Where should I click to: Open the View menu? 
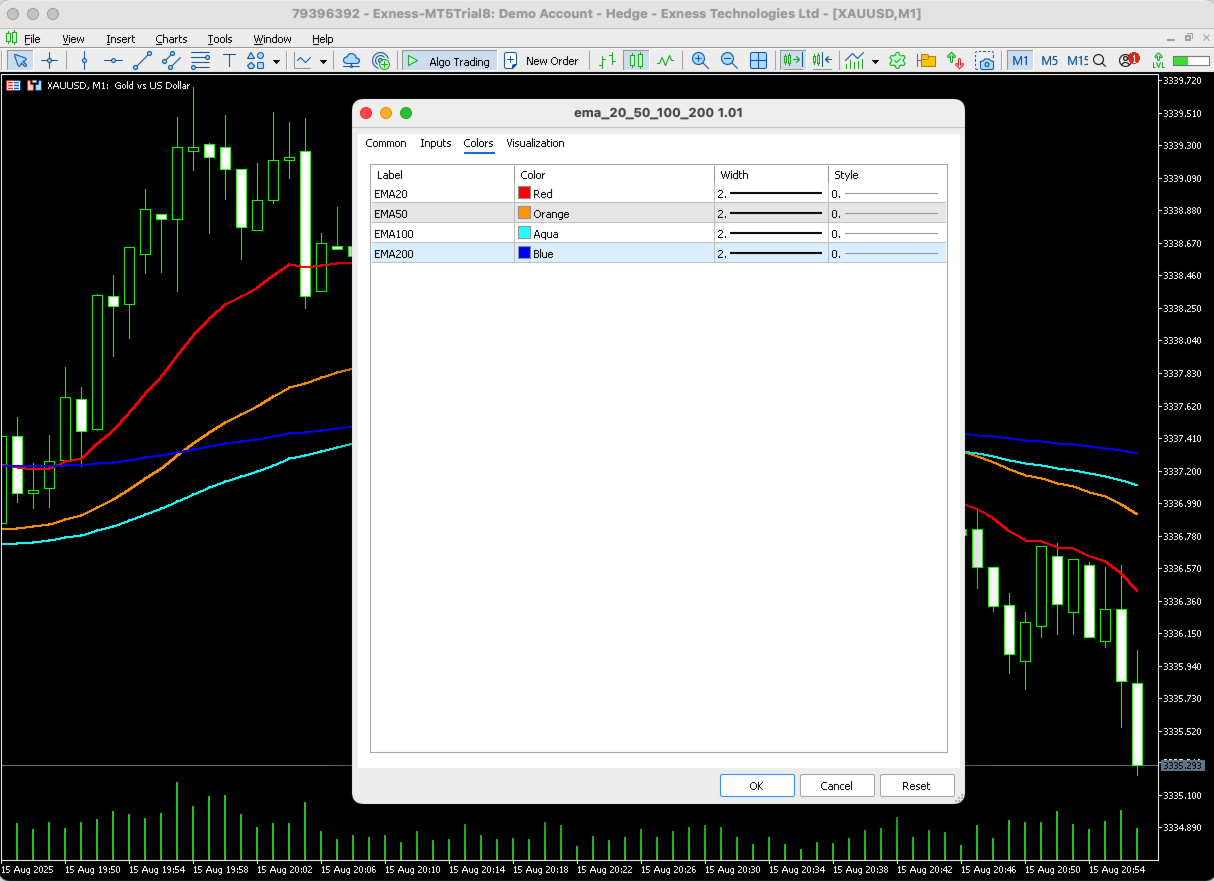coord(73,39)
